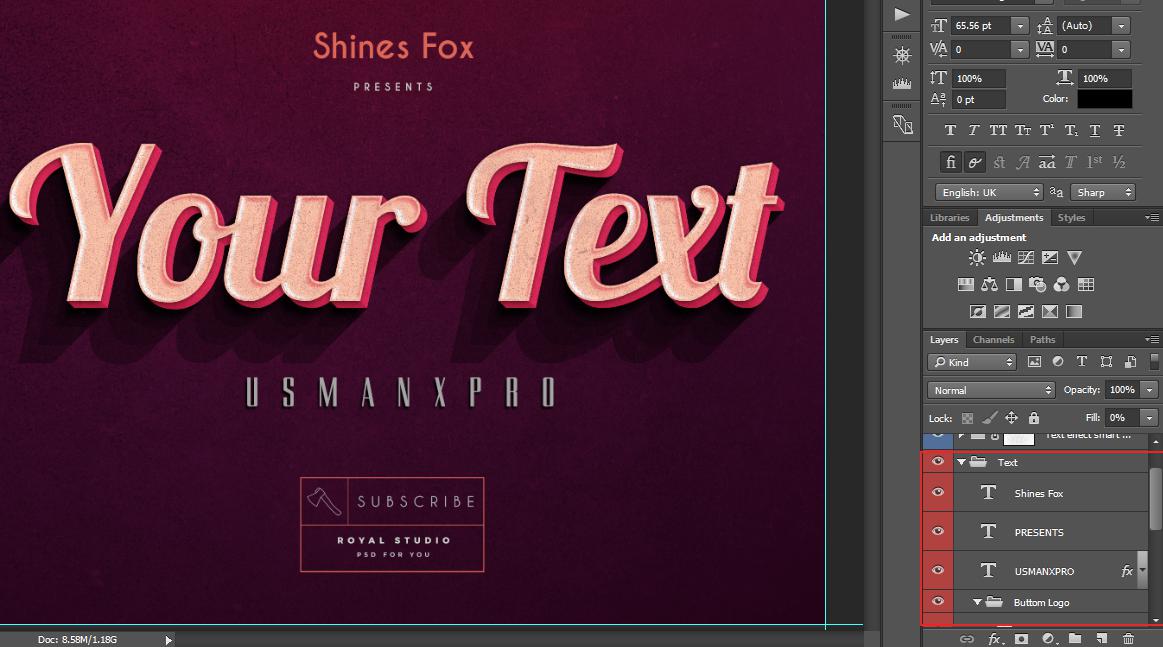
Task: Open the Styles tab
Action: pyautogui.click(x=1071, y=217)
